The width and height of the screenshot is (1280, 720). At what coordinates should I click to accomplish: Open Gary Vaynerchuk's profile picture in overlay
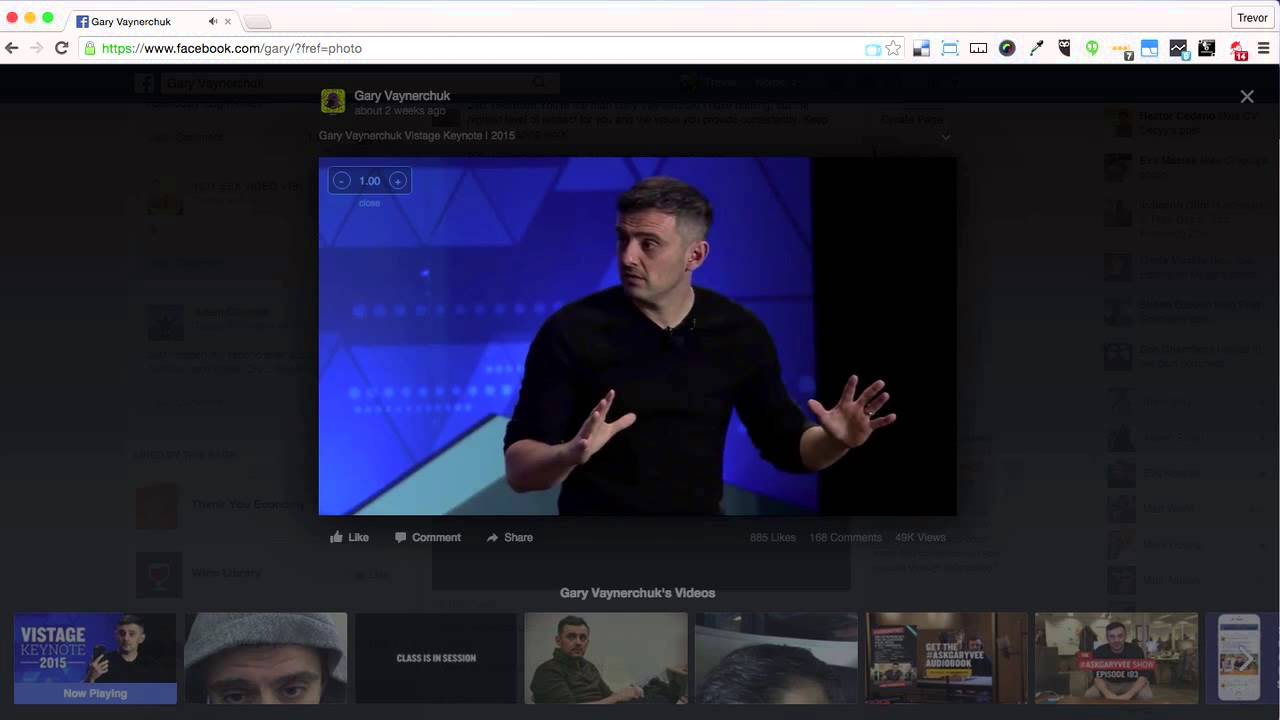coord(333,101)
